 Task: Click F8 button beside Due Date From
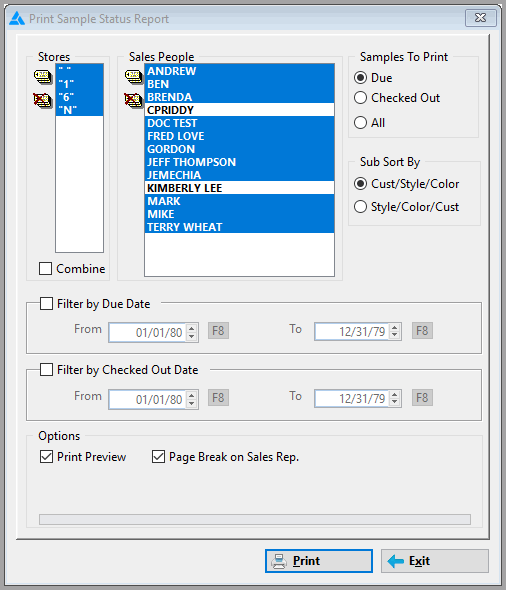pos(219,331)
